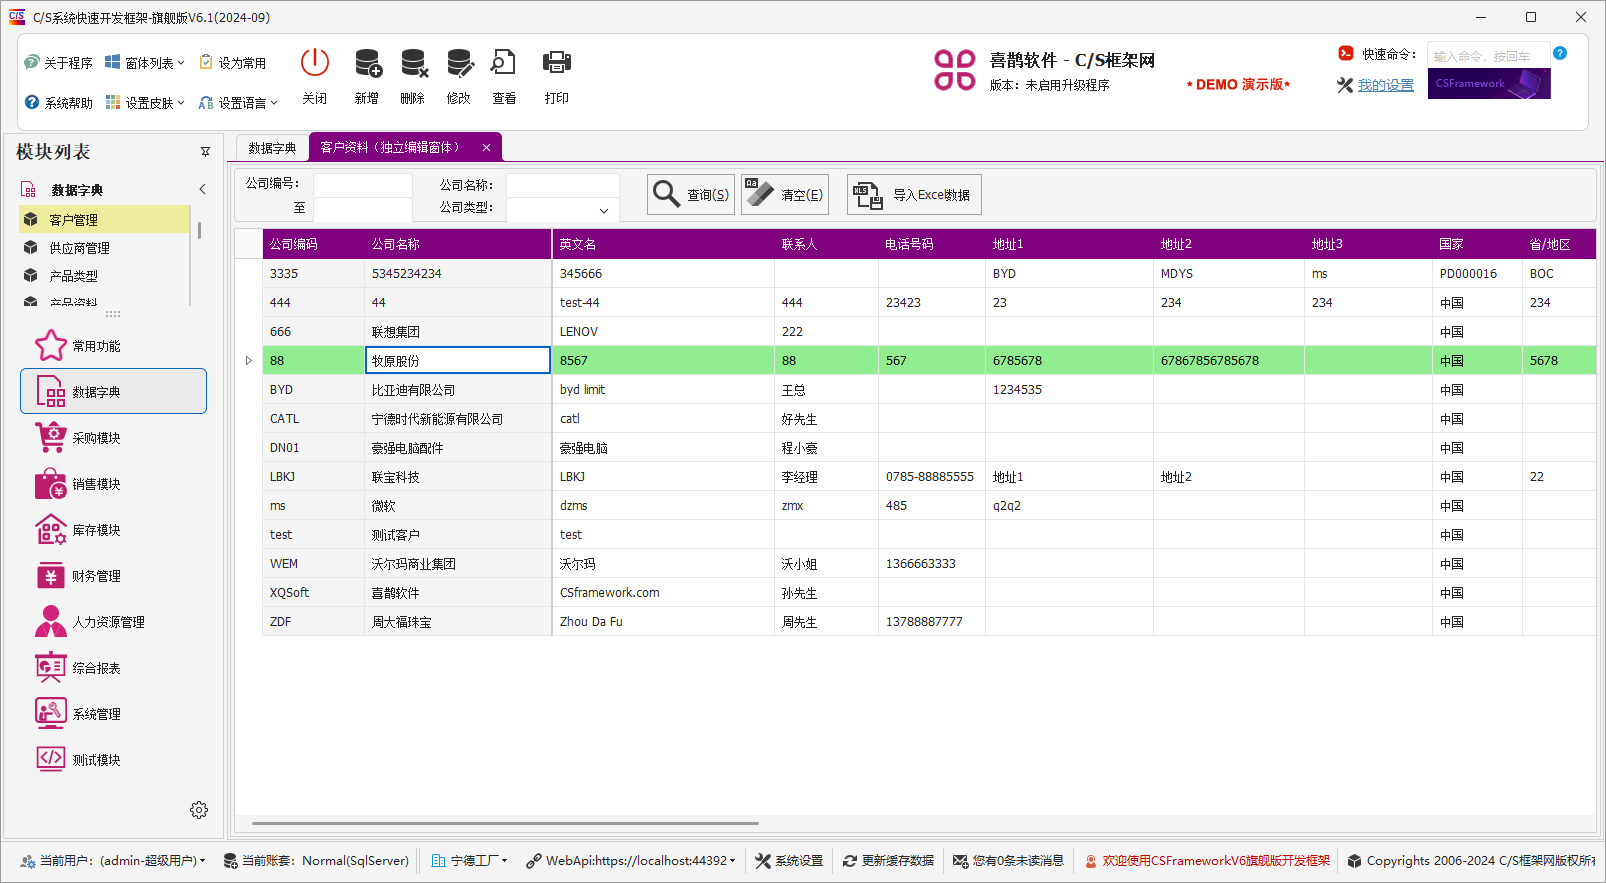
Task: Close the Customer Data tab
Action: (x=486, y=147)
